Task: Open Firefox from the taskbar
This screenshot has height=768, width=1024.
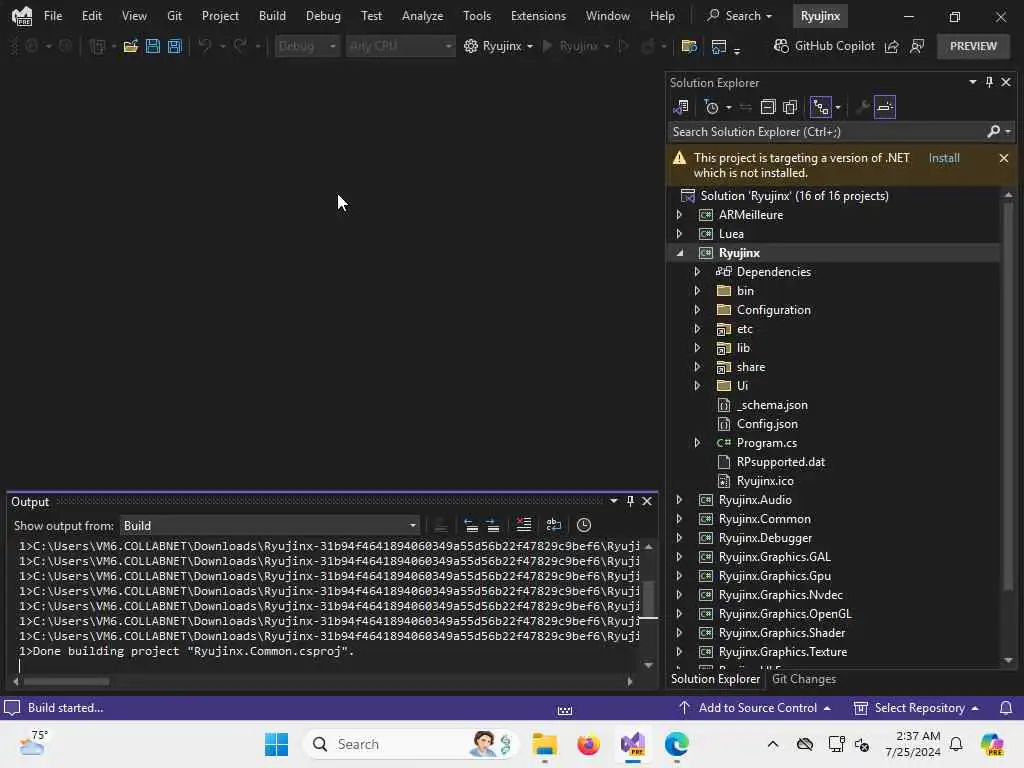Action: pos(588,744)
